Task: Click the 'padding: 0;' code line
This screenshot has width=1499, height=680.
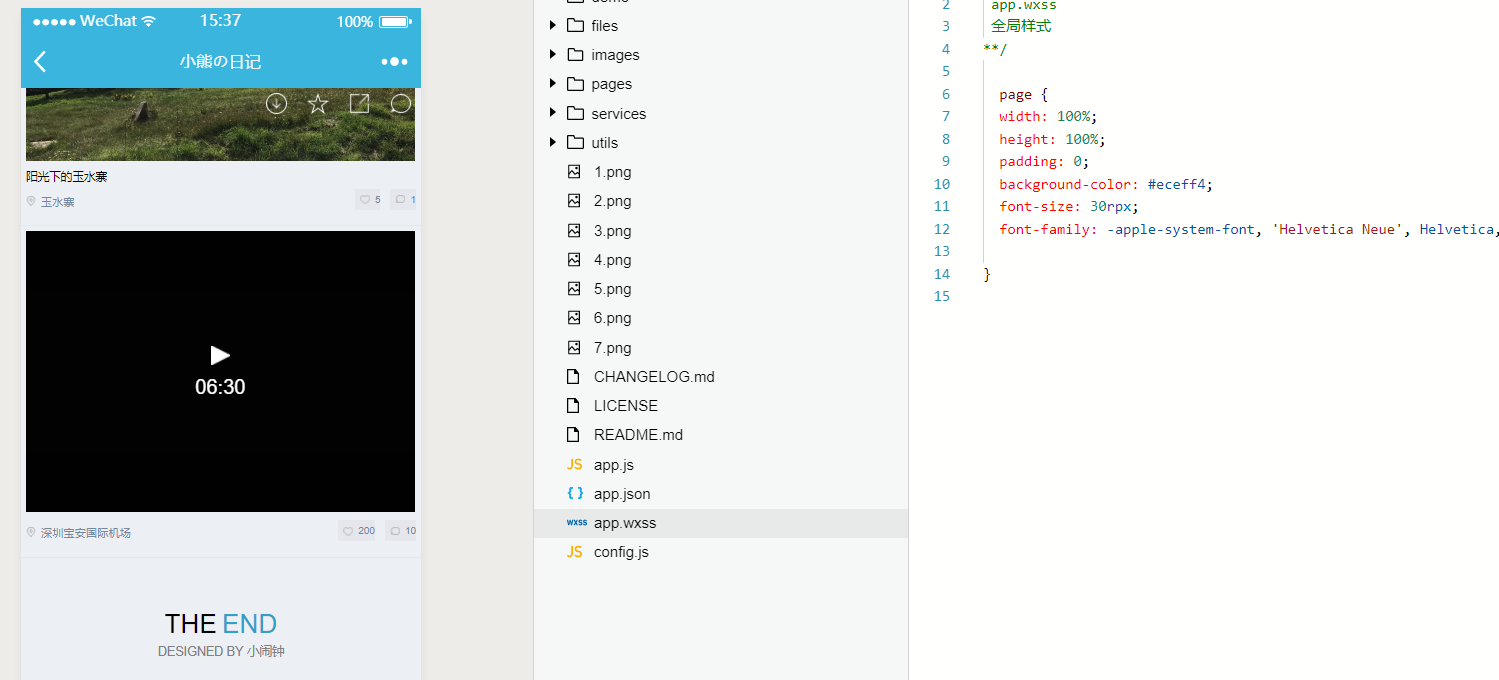Action: 1044,161
